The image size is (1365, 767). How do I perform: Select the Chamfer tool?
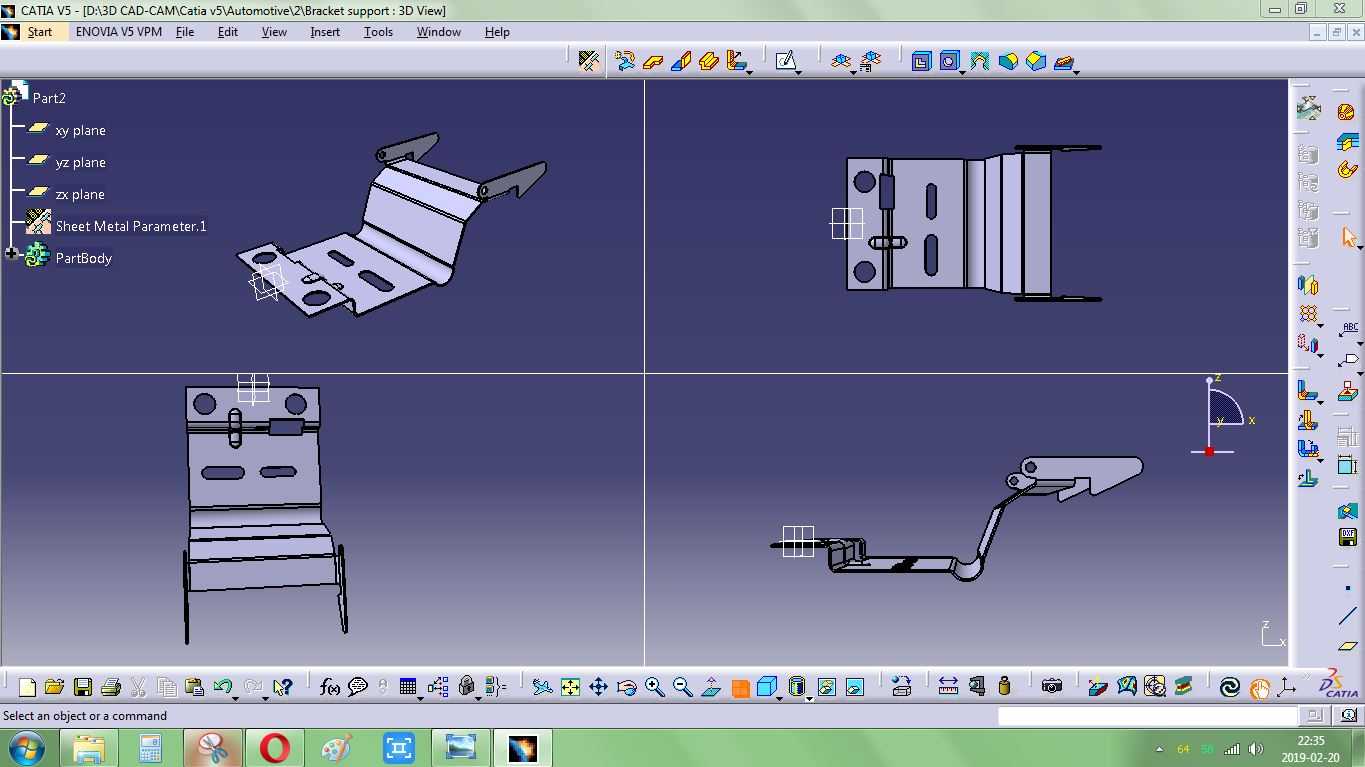click(x=1036, y=61)
